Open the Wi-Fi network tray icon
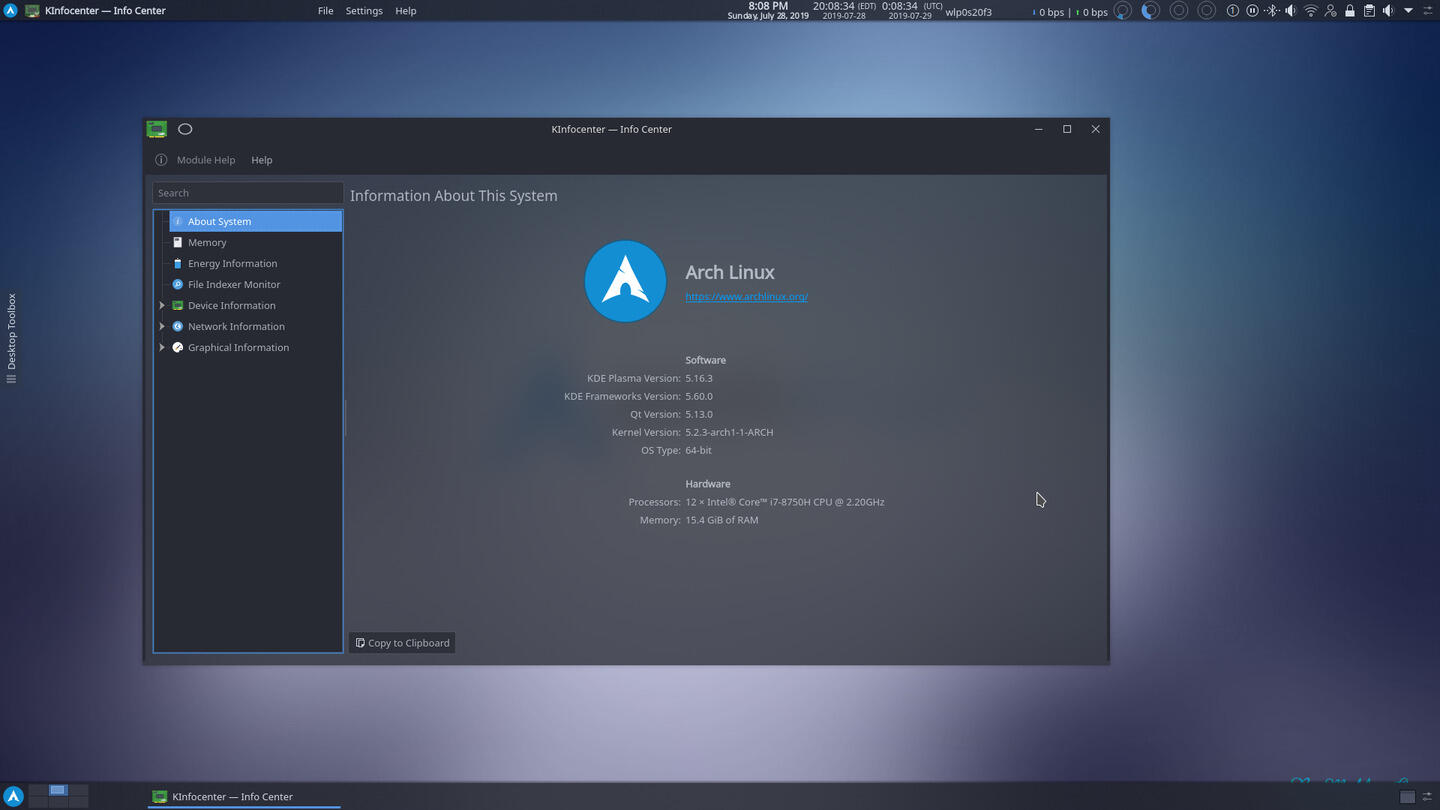This screenshot has height=810, width=1440. point(1311,11)
